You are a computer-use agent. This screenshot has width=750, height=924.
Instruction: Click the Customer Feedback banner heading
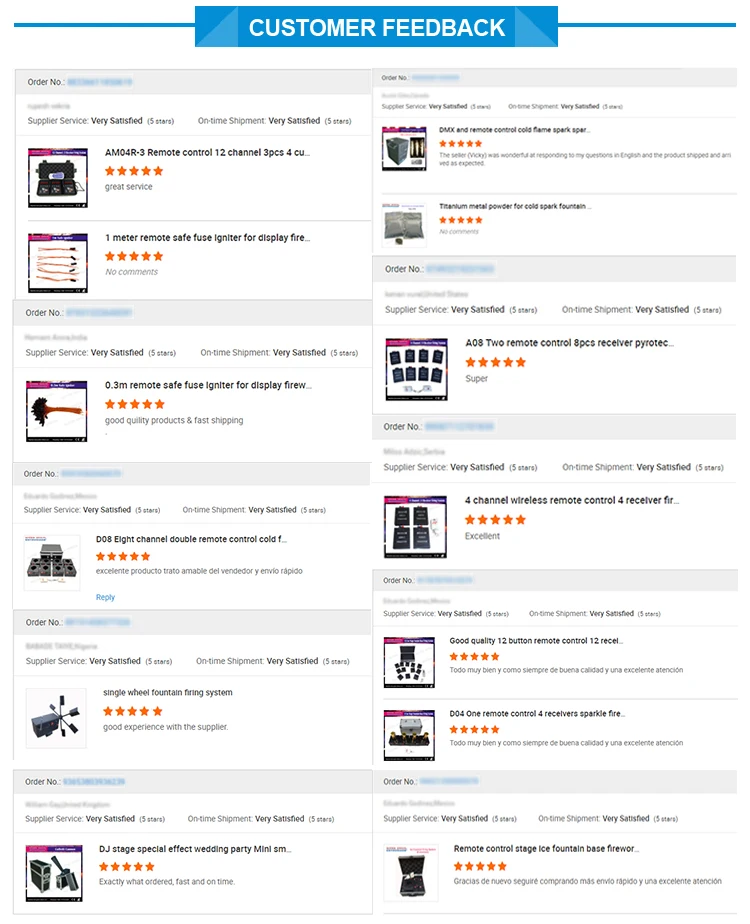point(376,27)
